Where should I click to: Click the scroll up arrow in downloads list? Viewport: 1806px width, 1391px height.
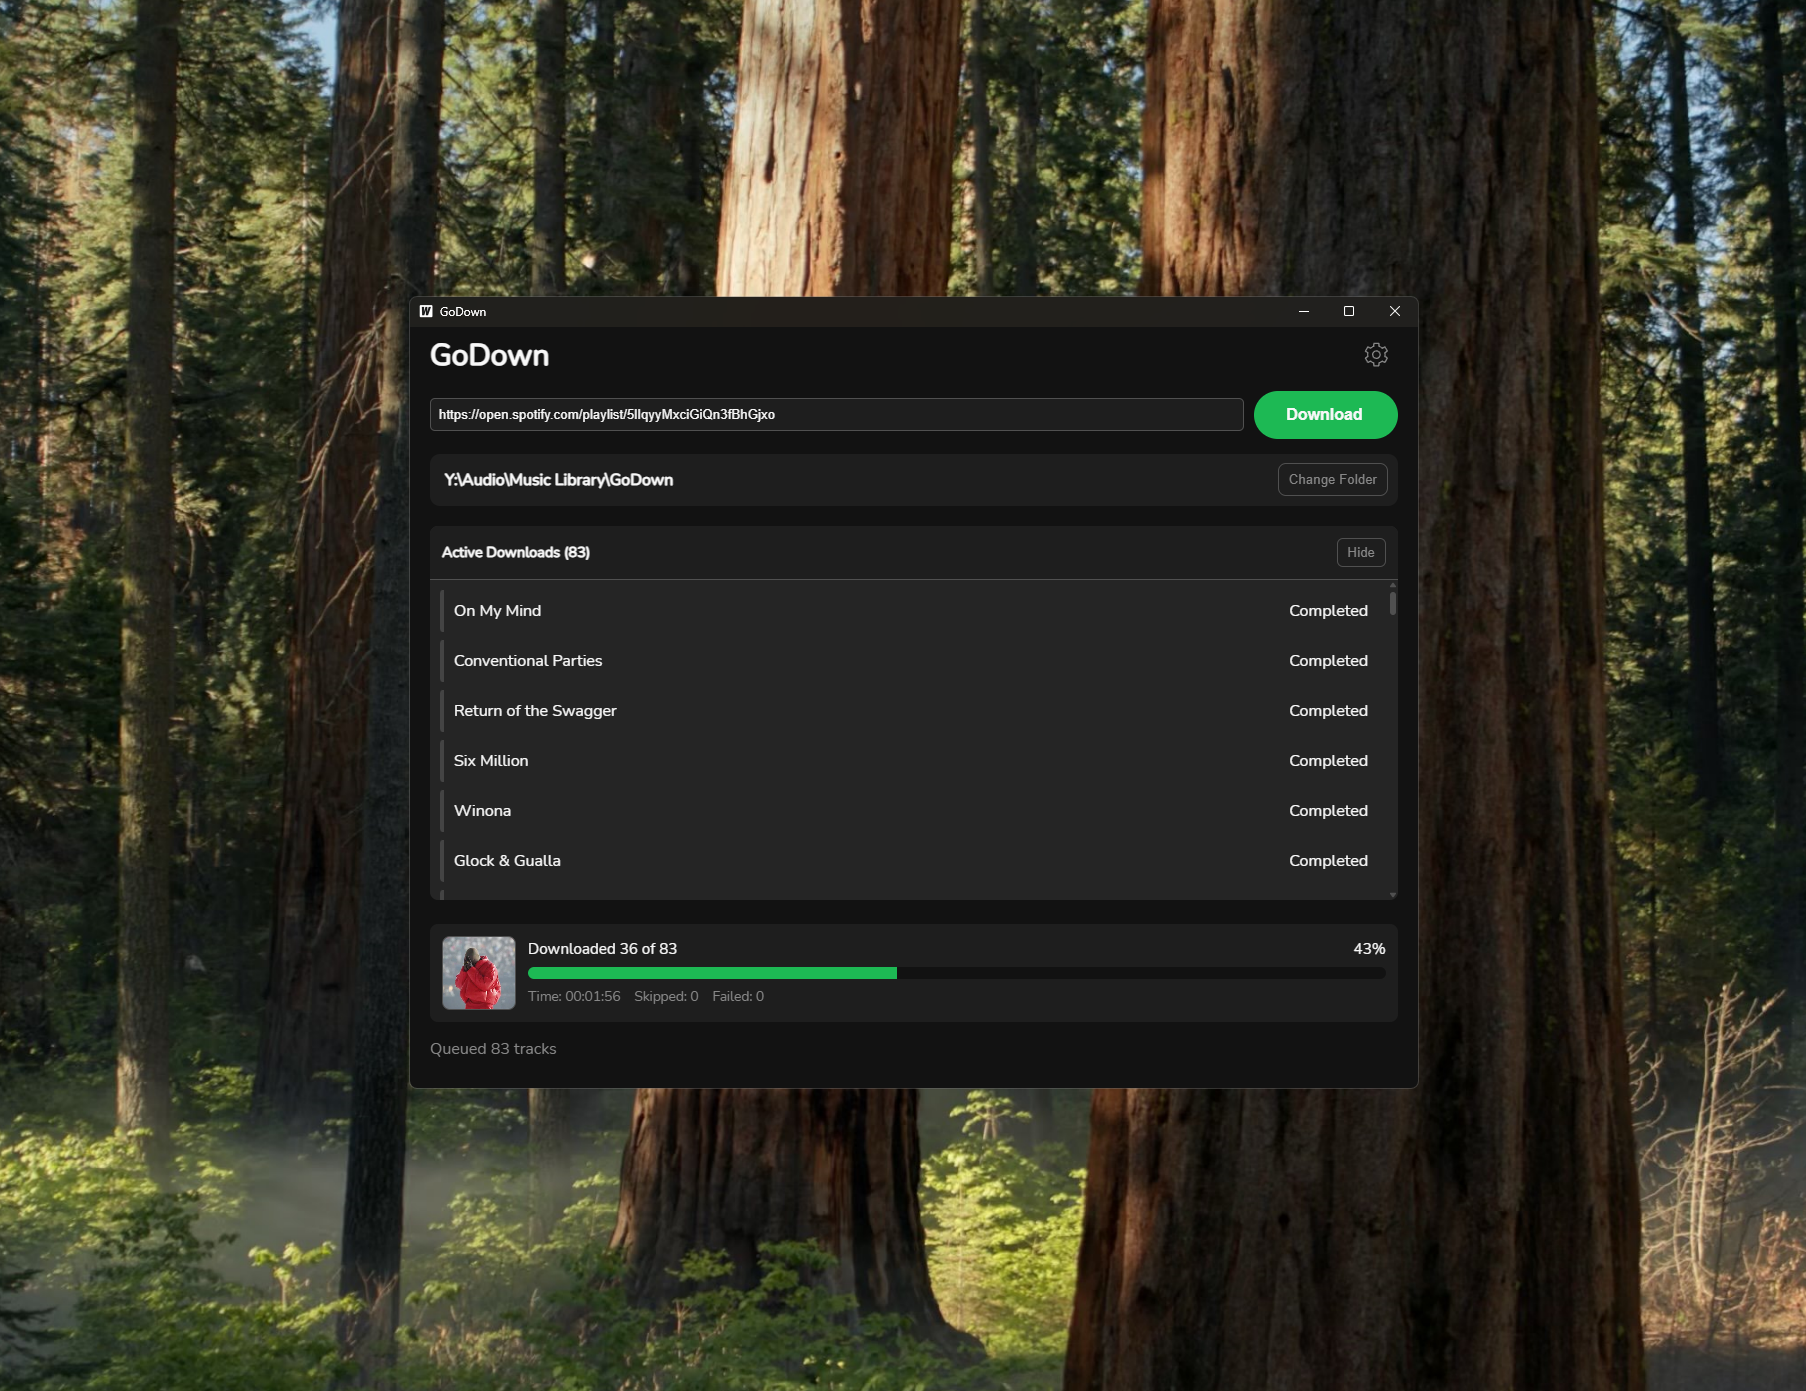1392,585
